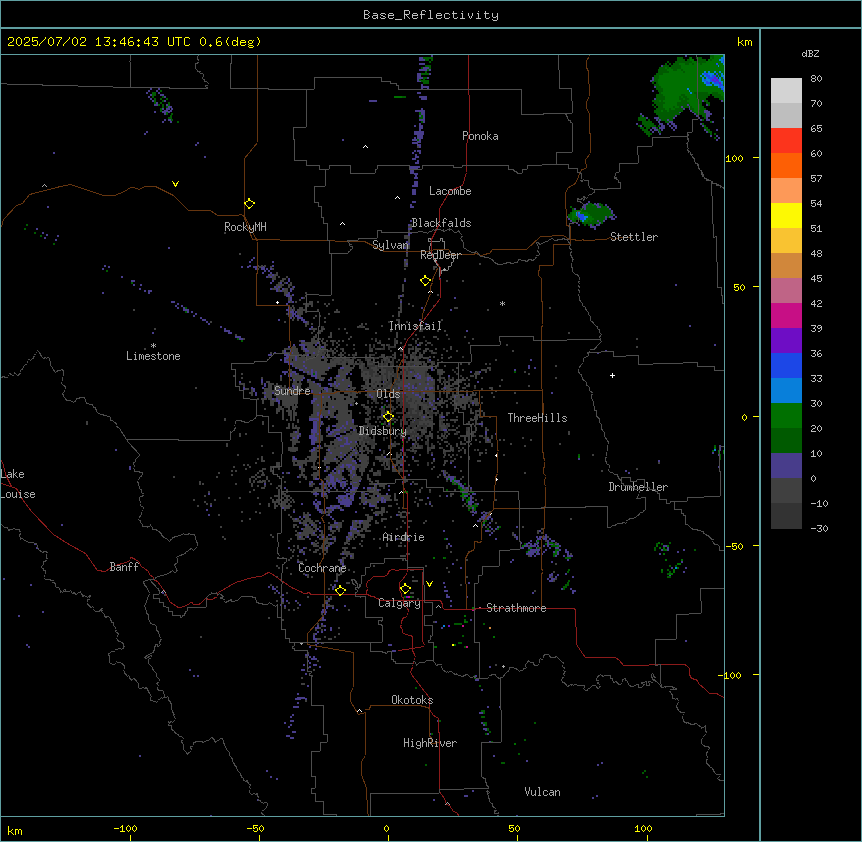
Task: Select the magenta swatch in dBZ legend
Action: point(786,315)
